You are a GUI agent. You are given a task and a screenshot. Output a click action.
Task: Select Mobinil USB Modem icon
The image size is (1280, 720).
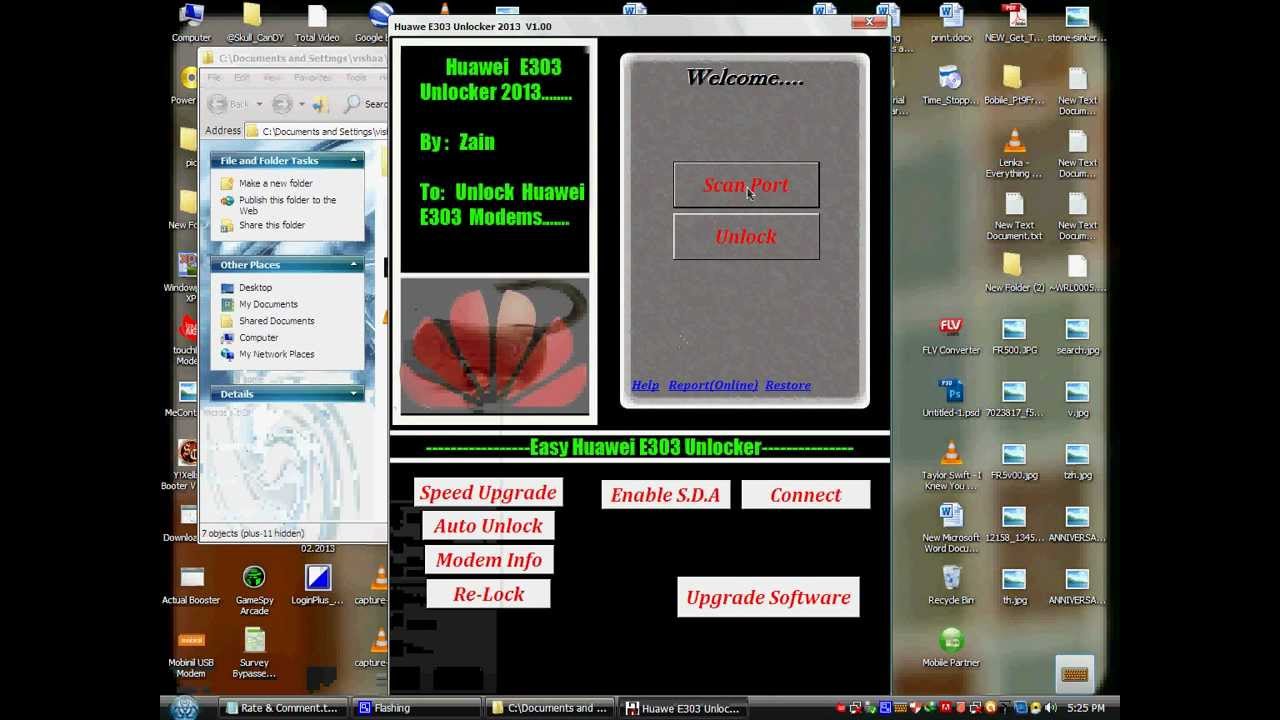[x=191, y=653]
